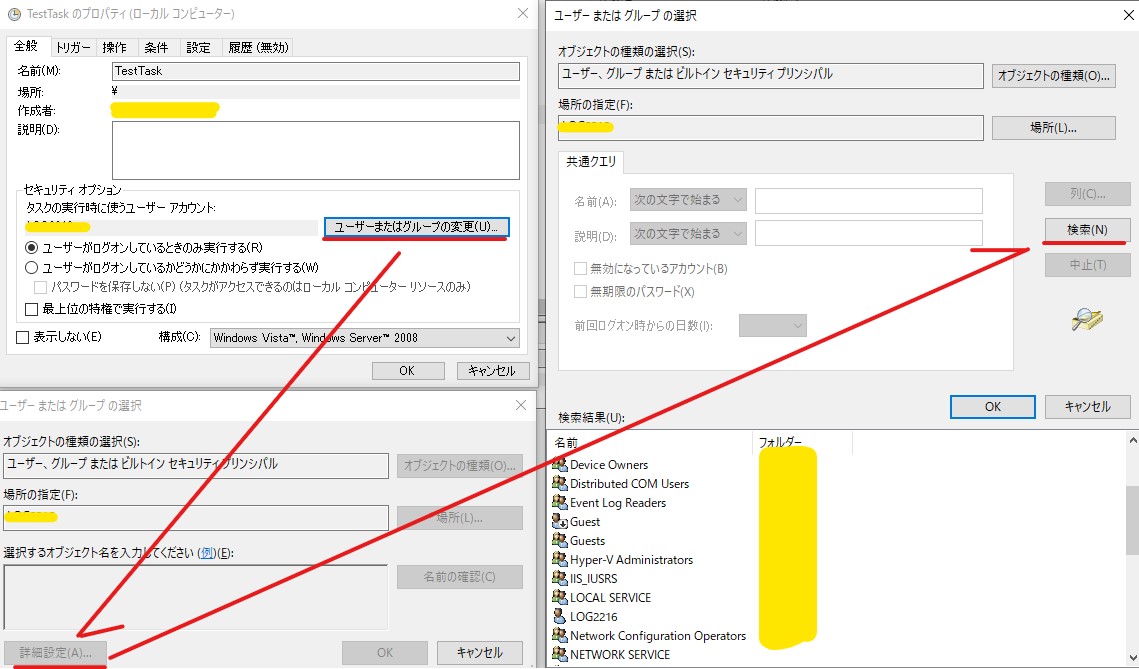Toggle 無効になっているアカウント checkbox
This screenshot has height=669, width=1139.
[x=580, y=268]
